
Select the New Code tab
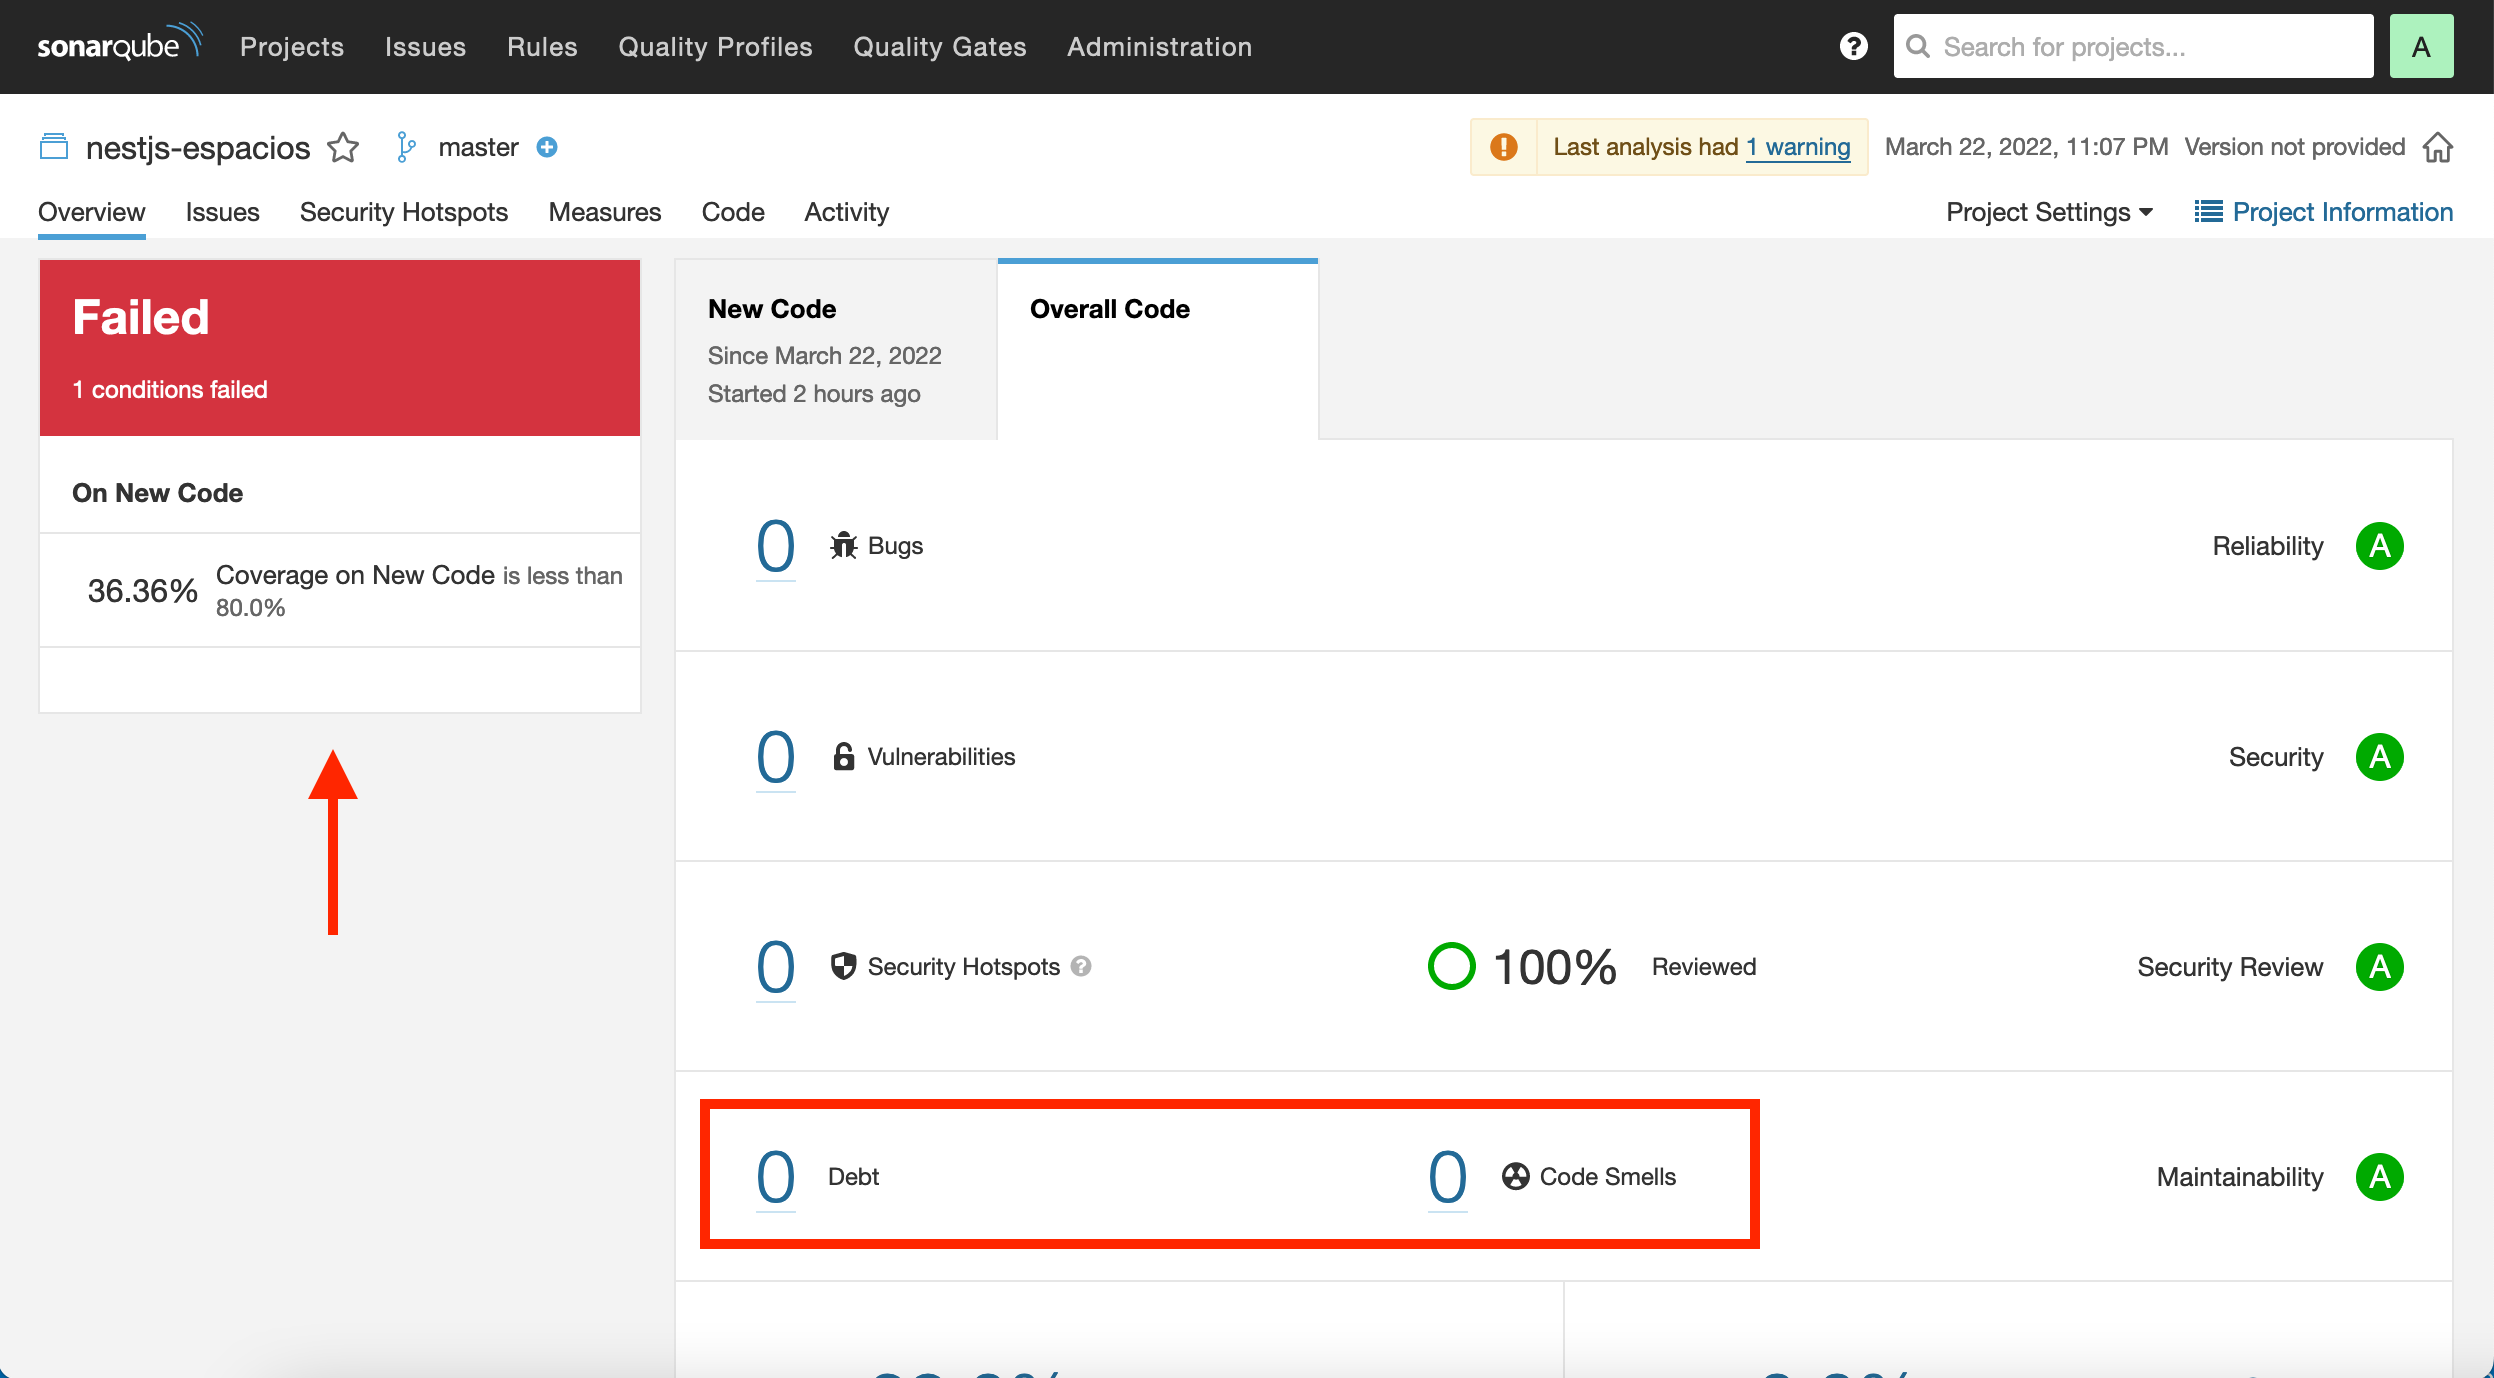pyautogui.click(x=836, y=350)
